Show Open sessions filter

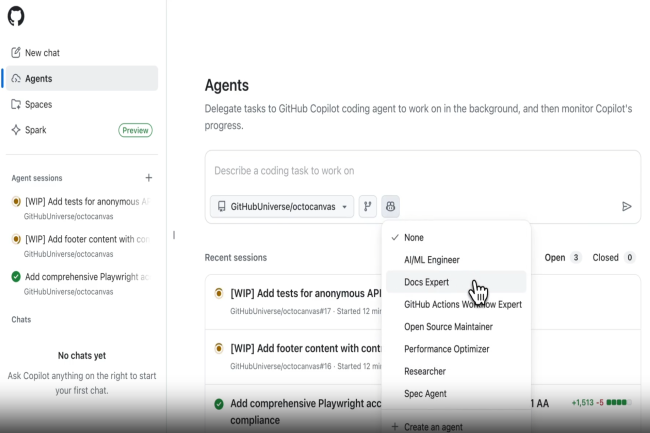562,258
